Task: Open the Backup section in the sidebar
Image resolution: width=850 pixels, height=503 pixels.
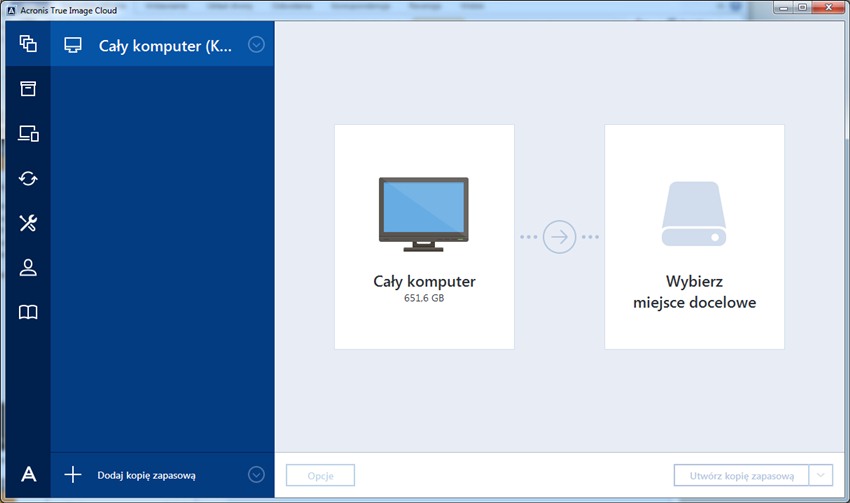Action: [28, 44]
